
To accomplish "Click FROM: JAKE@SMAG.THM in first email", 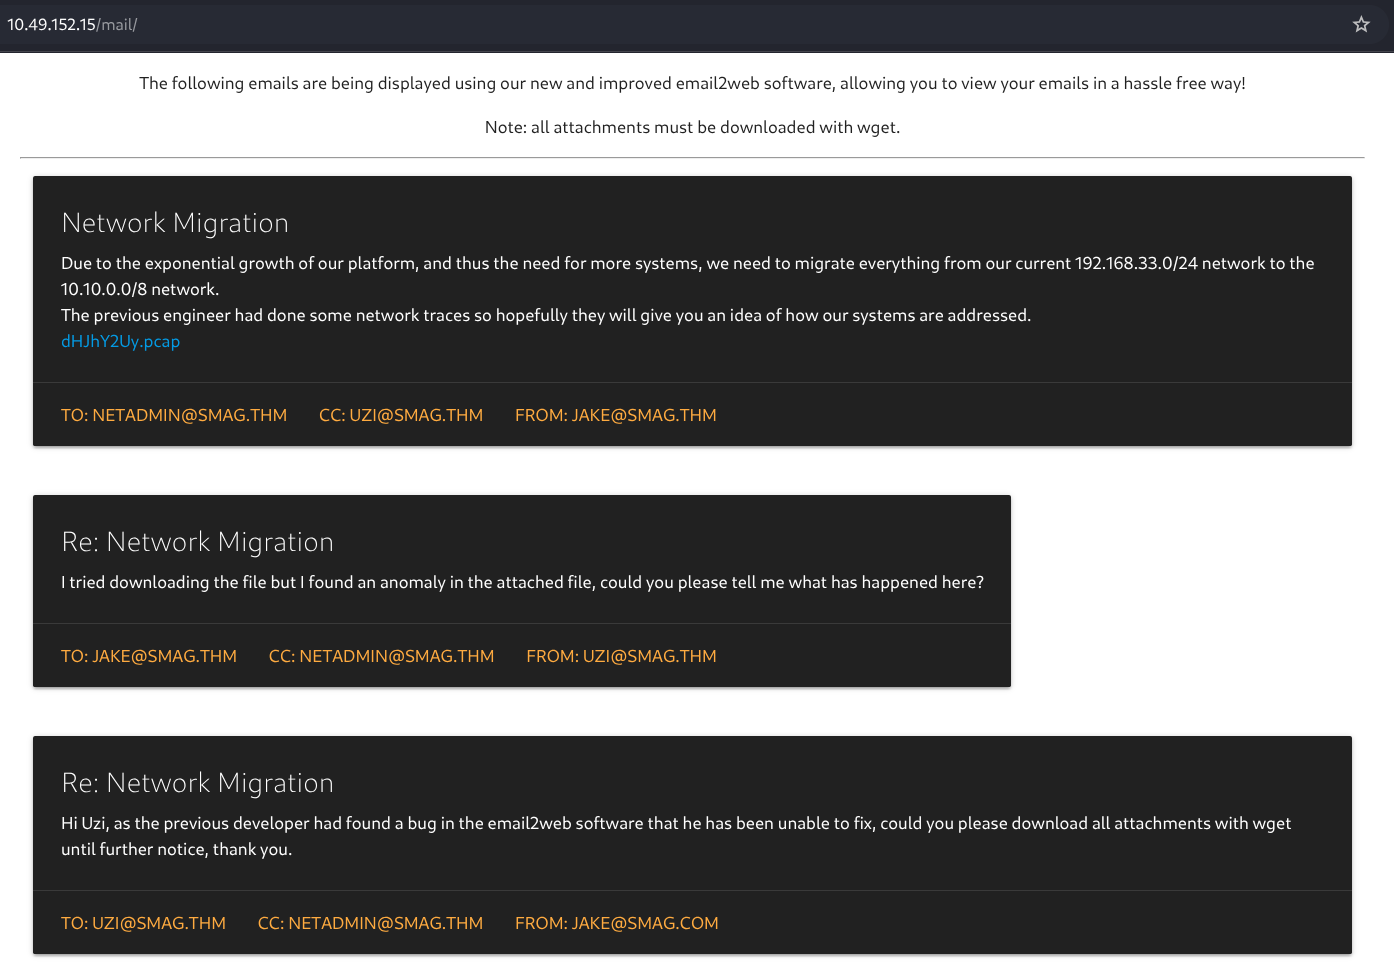I will [x=615, y=415].
